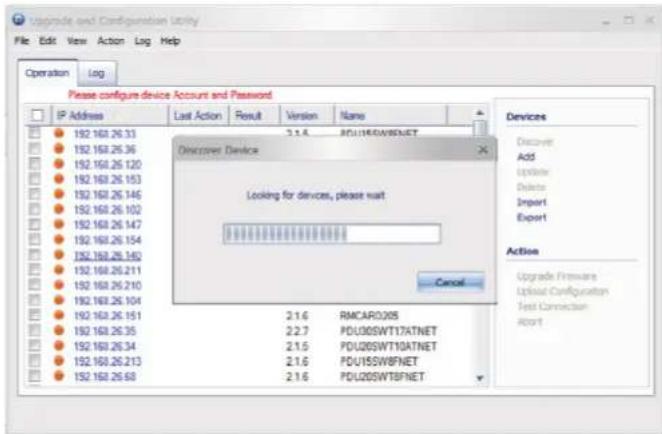Click Upload Configuration under Action
This screenshot has width=662, height=434.
click(x=562, y=291)
